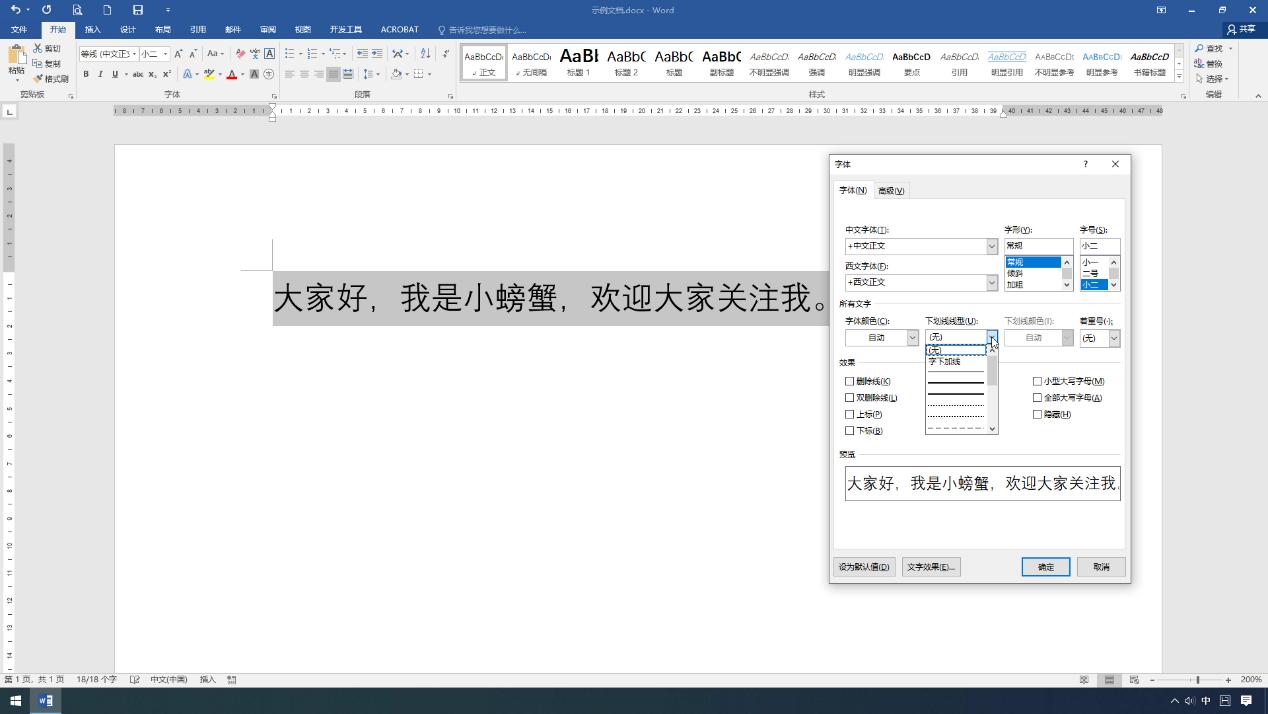Open the 字体颜色 automatic color dropdown
The height and width of the screenshot is (714, 1268).
[912, 337]
